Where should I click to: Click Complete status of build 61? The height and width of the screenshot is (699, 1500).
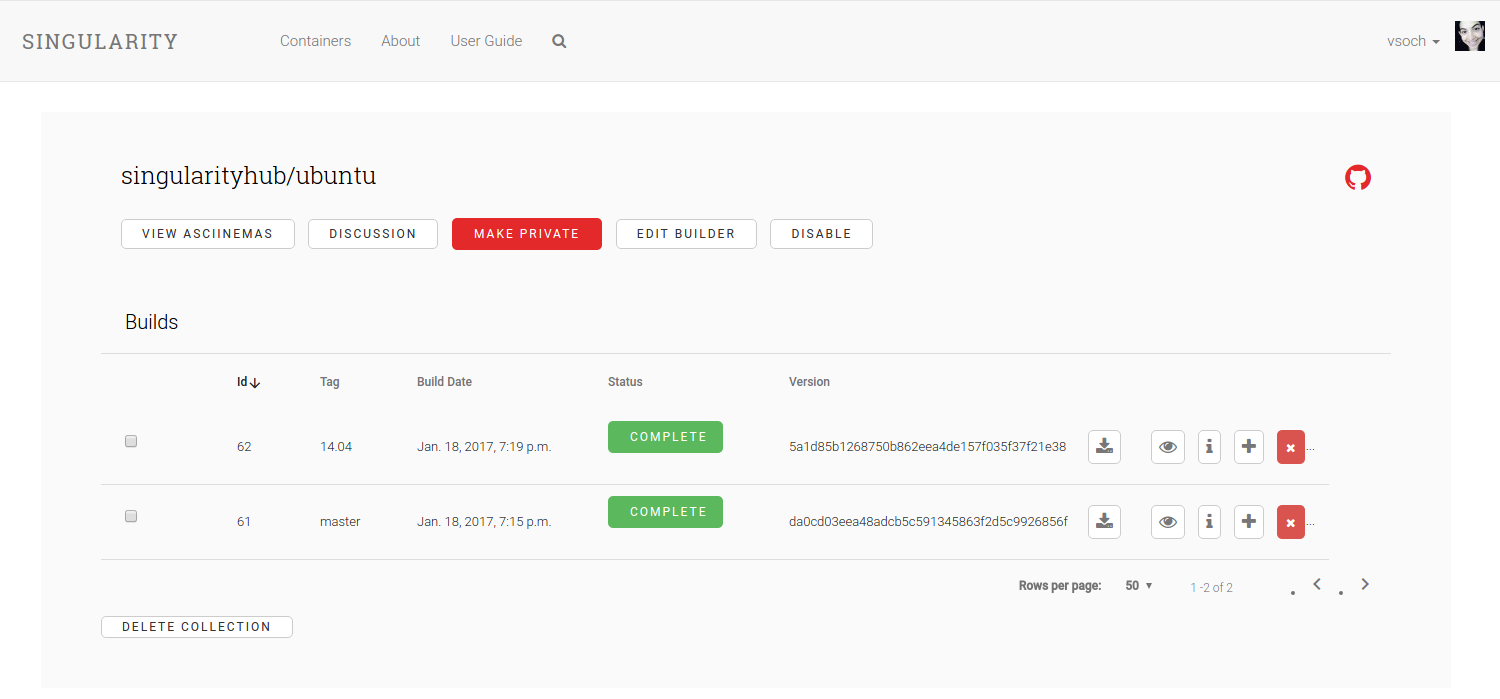[x=665, y=512]
